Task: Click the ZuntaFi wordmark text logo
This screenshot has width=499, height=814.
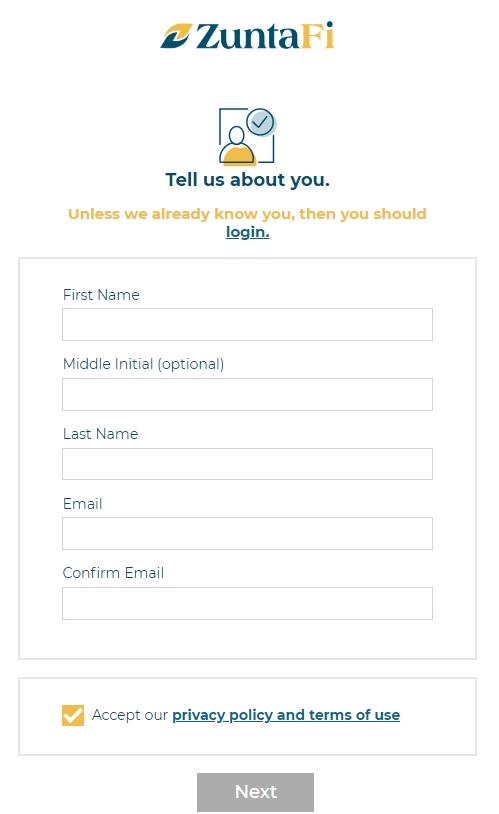Action: click(x=265, y=36)
